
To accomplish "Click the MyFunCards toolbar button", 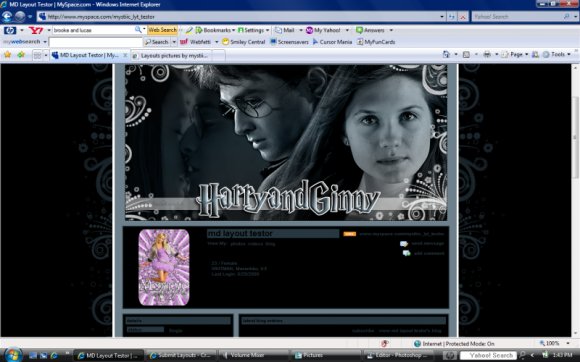I will pyautogui.click(x=376, y=42).
